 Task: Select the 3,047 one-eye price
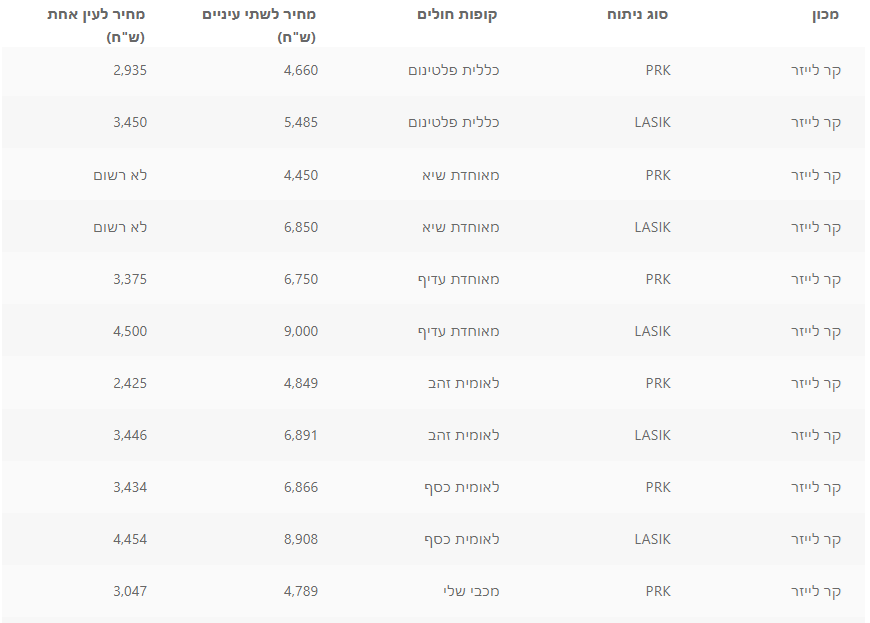point(130,591)
